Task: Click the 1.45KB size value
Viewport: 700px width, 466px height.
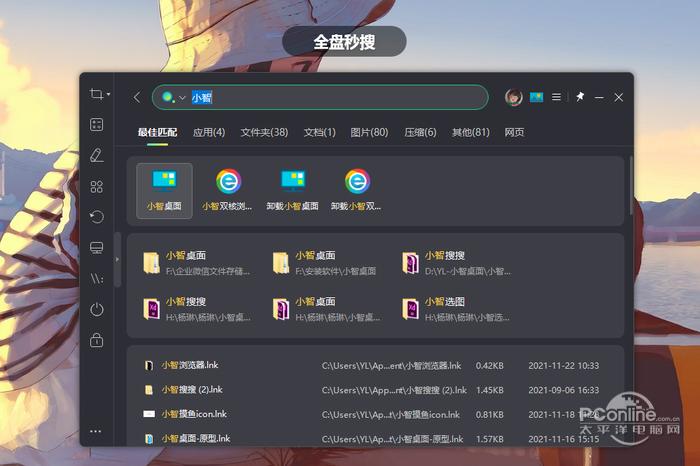Action: click(x=490, y=390)
